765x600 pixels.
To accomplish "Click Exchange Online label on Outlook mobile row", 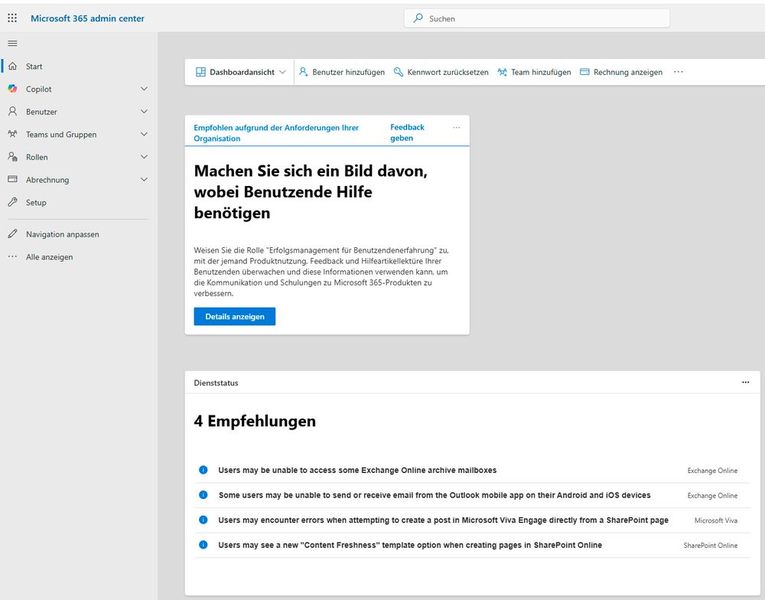I will [712, 496].
